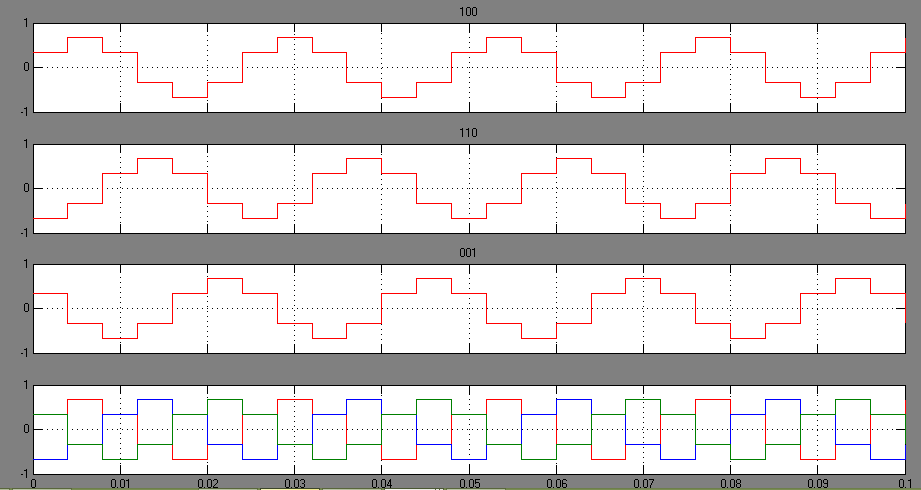This screenshot has width=921, height=490.
Task: Click the plot title "110"
Action: click(x=468, y=133)
